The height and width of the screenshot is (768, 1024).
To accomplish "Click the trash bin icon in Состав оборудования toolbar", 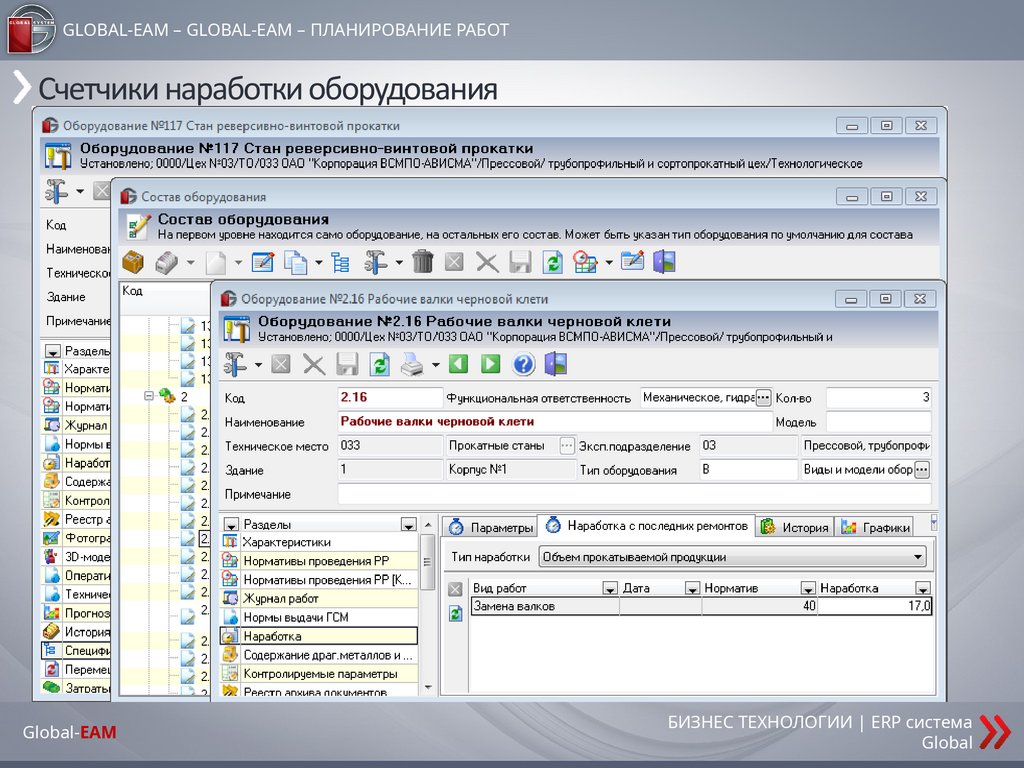I will click(423, 263).
